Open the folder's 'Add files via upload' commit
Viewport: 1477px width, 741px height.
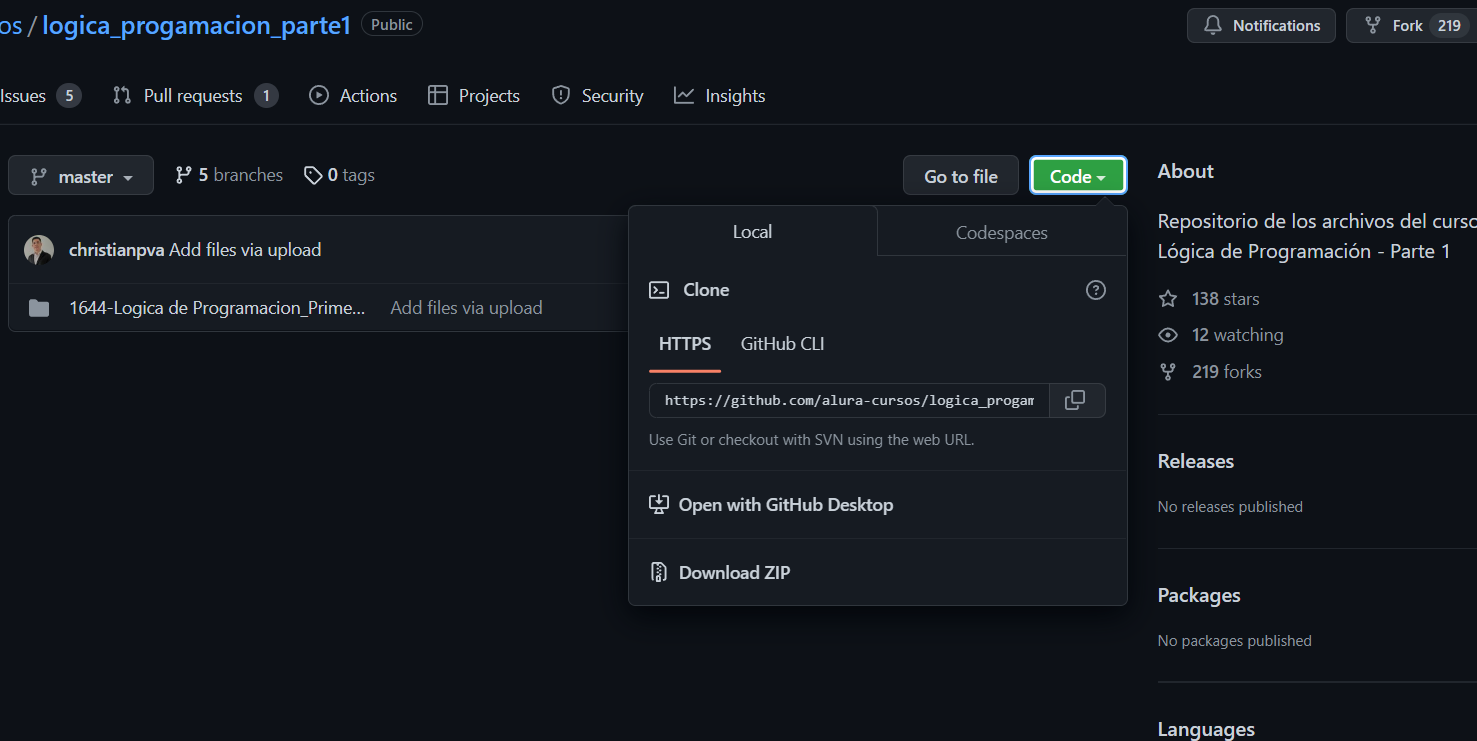(466, 308)
